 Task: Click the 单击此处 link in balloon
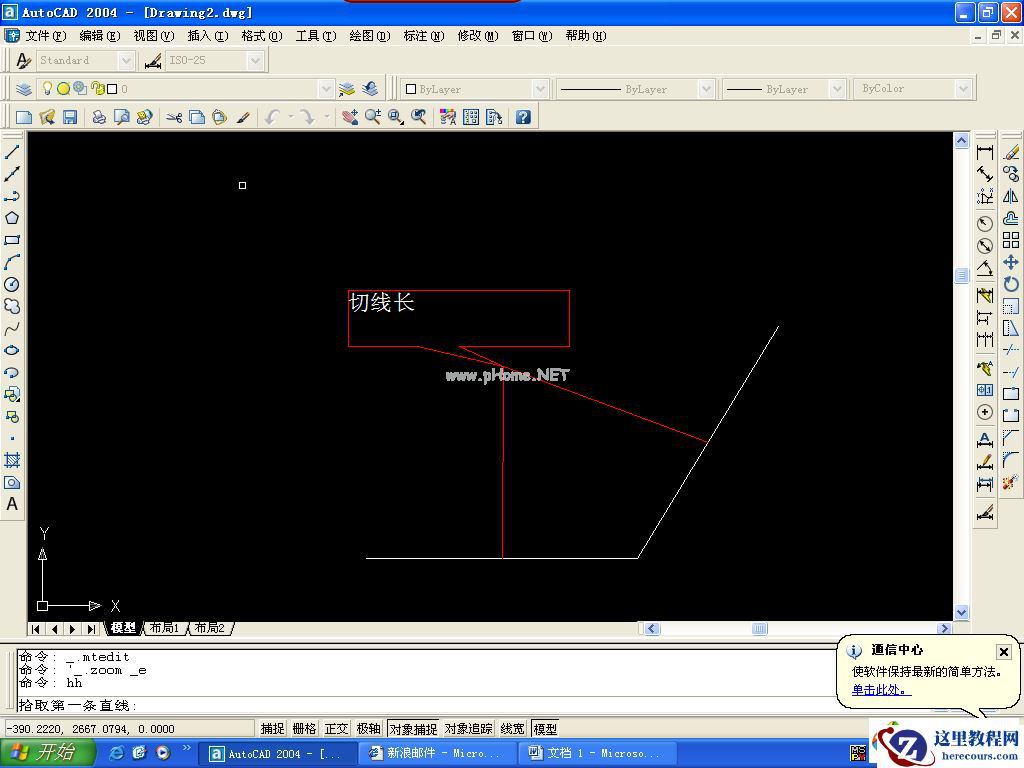coord(881,690)
